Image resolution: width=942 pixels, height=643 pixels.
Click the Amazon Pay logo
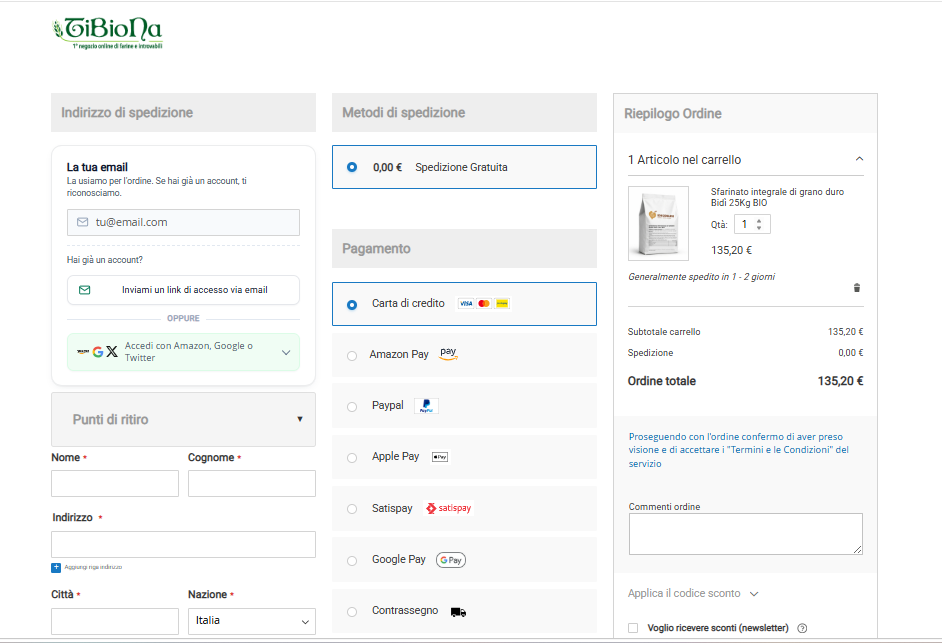click(x=448, y=353)
